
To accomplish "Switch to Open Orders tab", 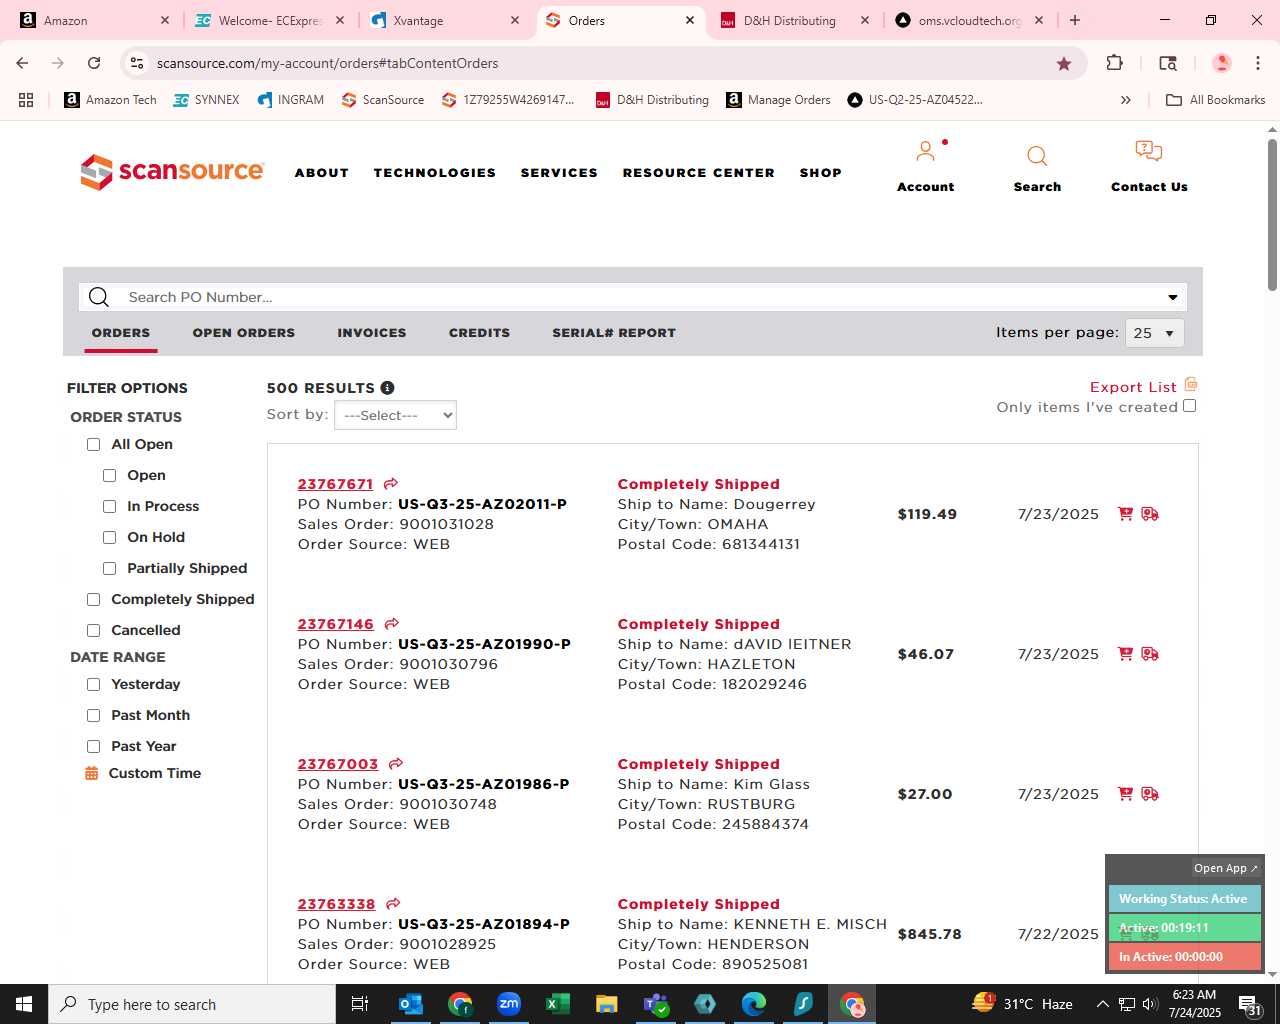I will coord(244,333).
